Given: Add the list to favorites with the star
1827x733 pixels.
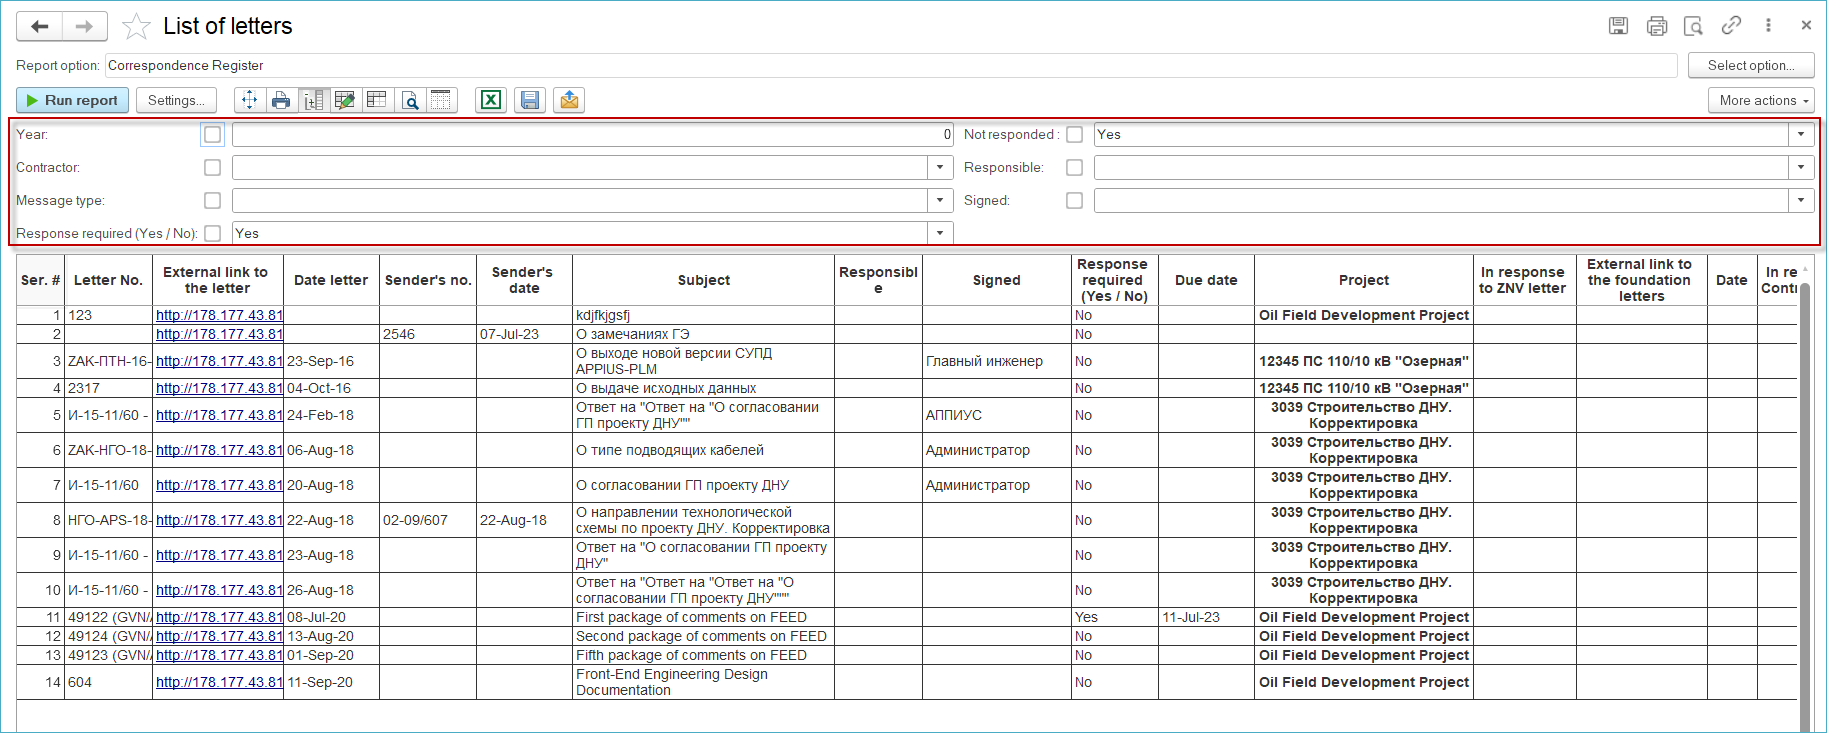Looking at the screenshot, I should pyautogui.click(x=136, y=26).
